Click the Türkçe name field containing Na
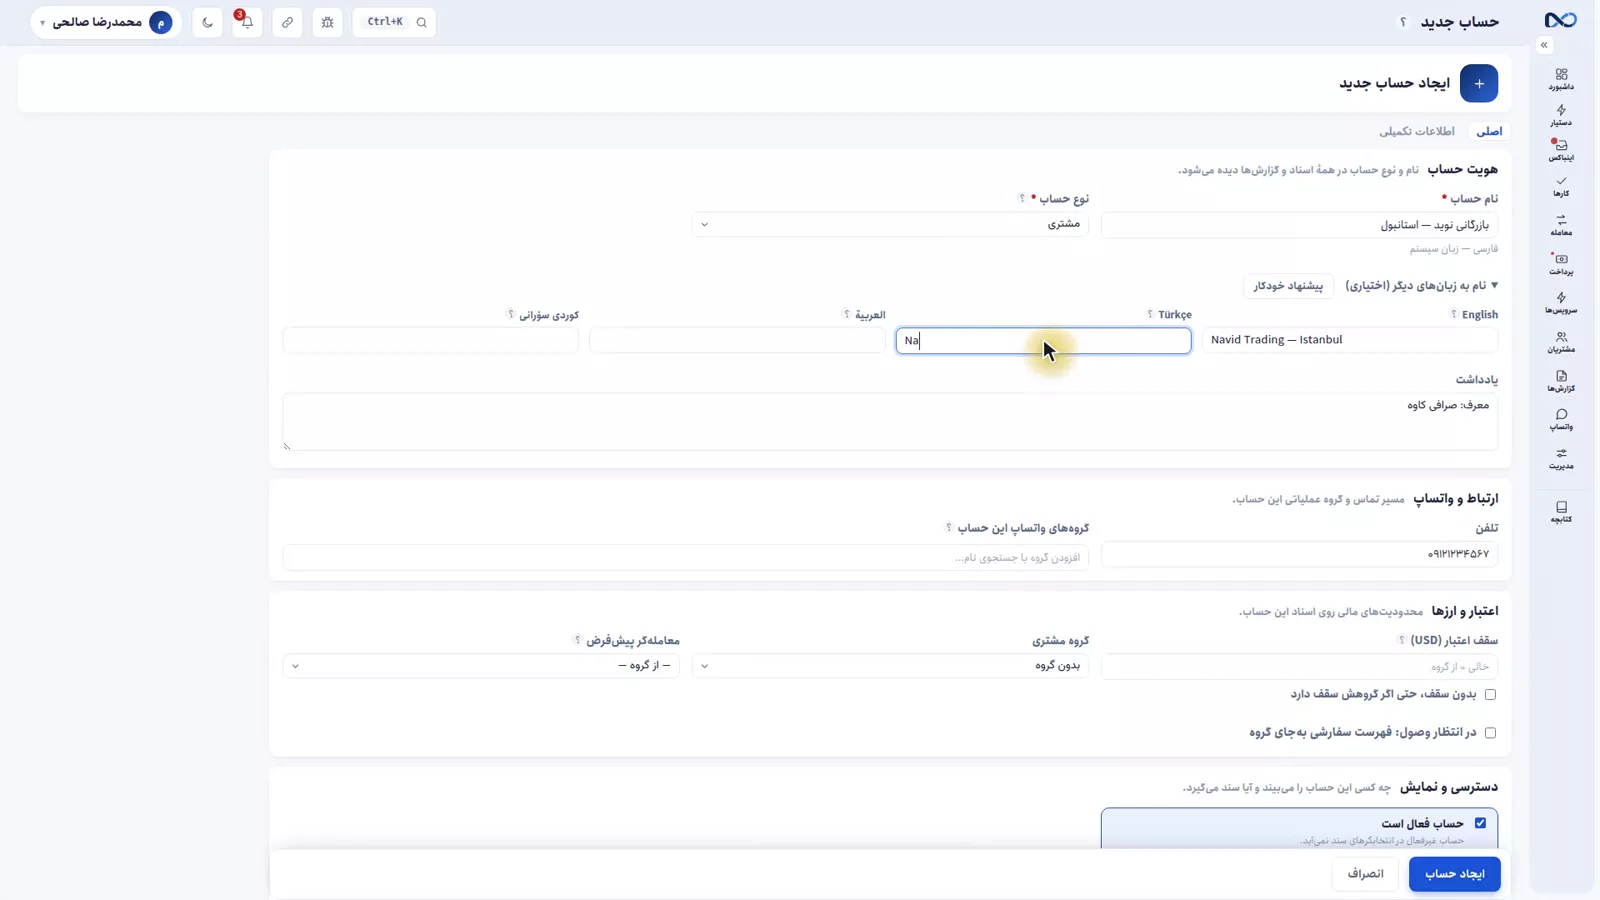The width and height of the screenshot is (1600, 900). (1043, 340)
